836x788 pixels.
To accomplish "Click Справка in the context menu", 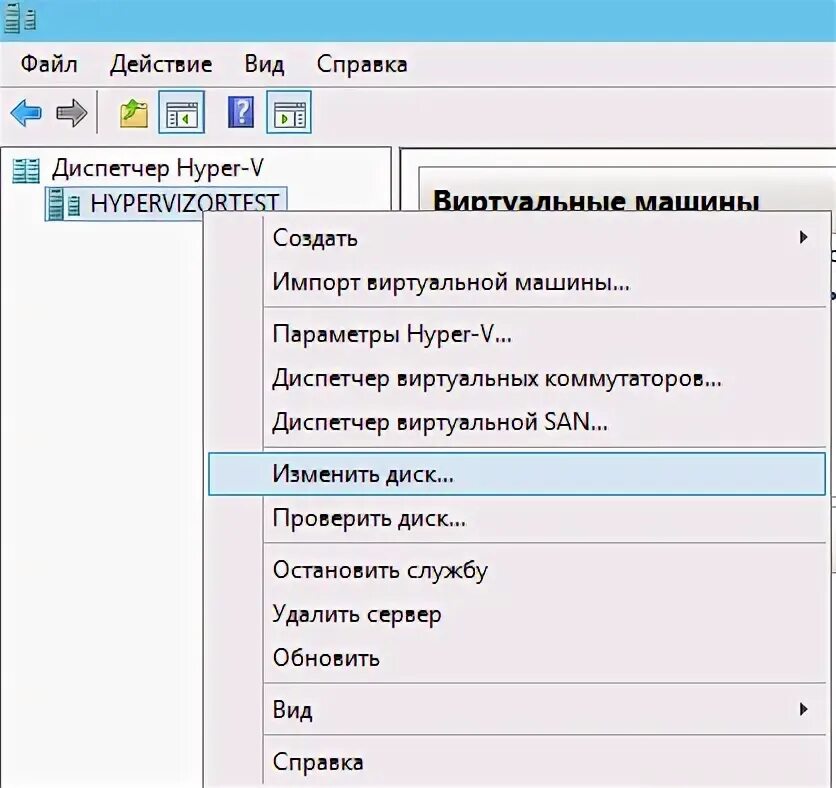I will (x=517, y=762).
